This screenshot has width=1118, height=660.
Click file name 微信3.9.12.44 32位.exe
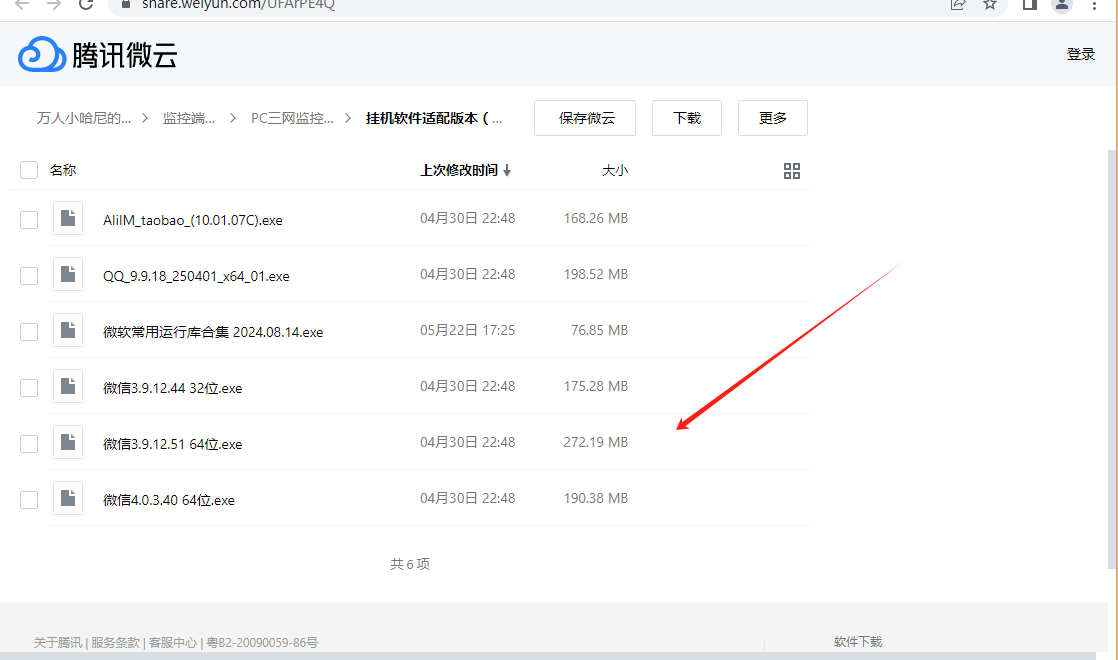(173, 388)
